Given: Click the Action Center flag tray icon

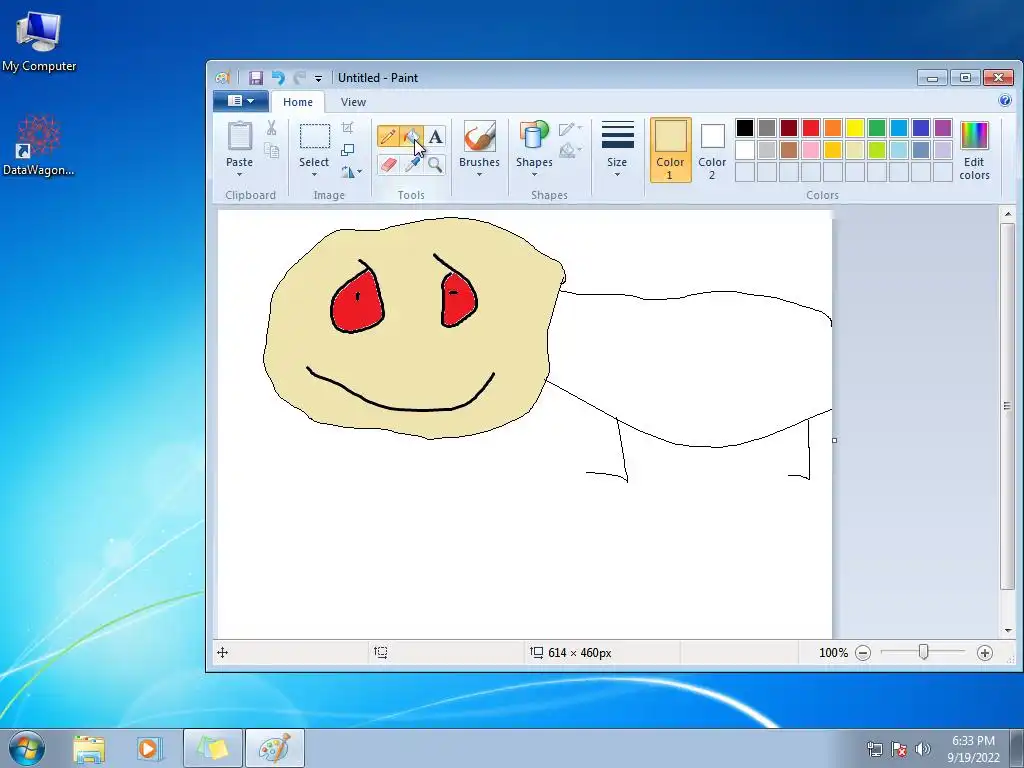Looking at the screenshot, I should point(899,749).
